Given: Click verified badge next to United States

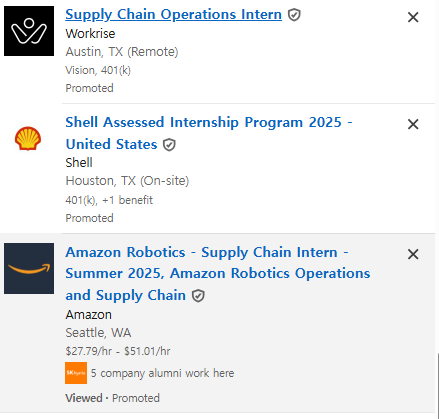Looking at the screenshot, I should pos(169,145).
